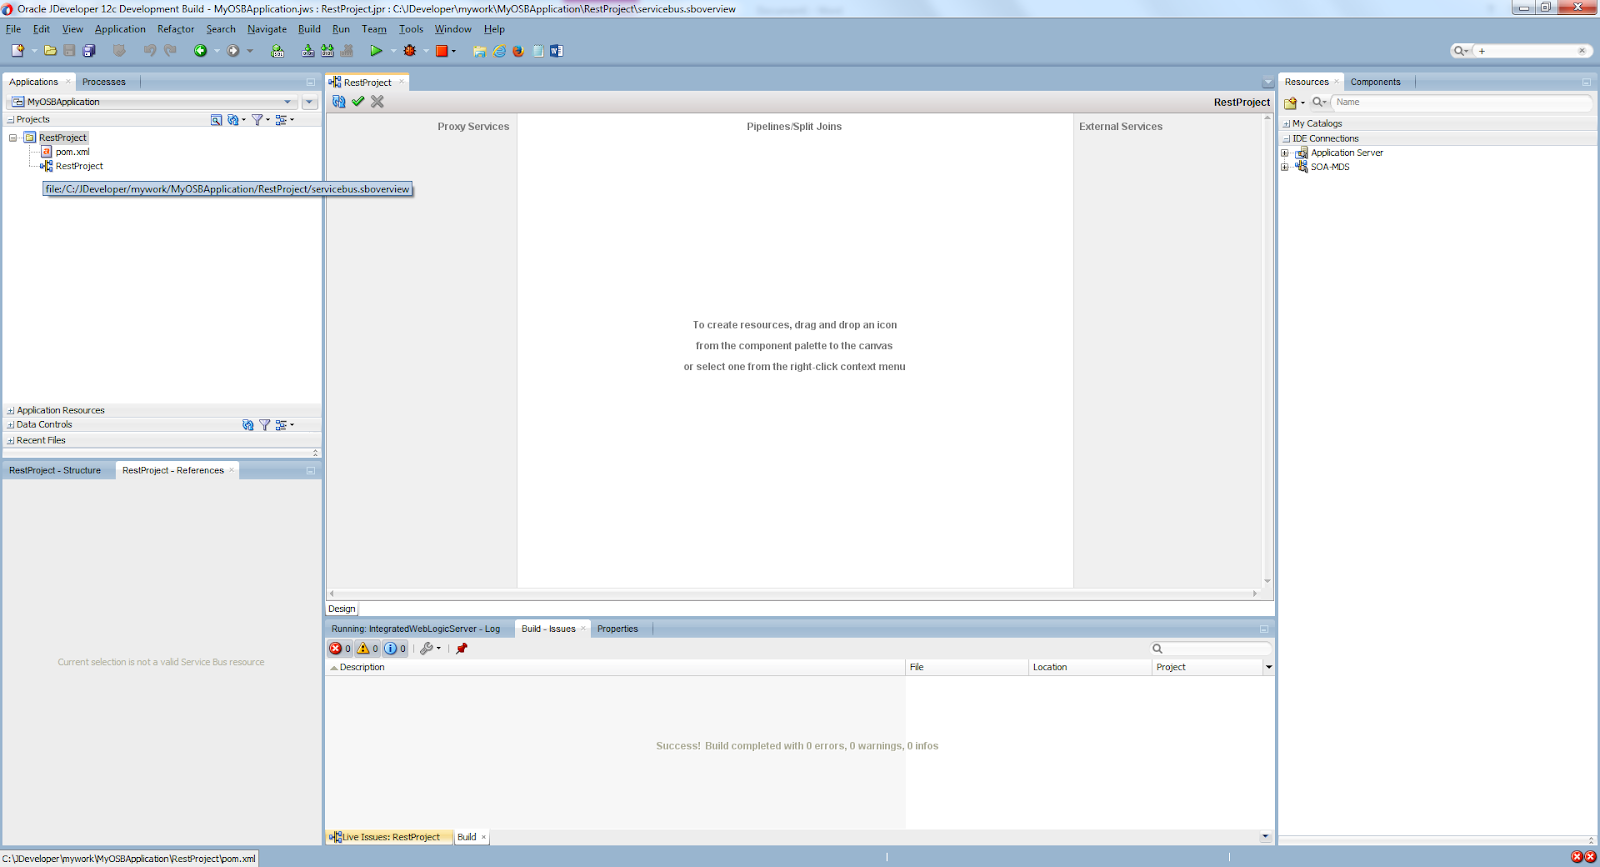The image size is (1600, 867).
Task: Expand the Application Server node
Action: tap(1285, 153)
